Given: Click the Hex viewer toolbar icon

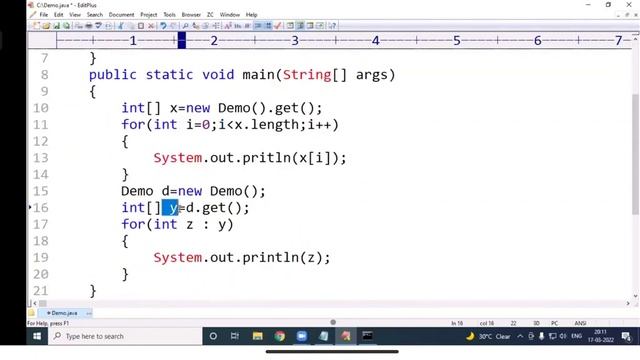Looking at the screenshot, I should [x=238, y=26].
